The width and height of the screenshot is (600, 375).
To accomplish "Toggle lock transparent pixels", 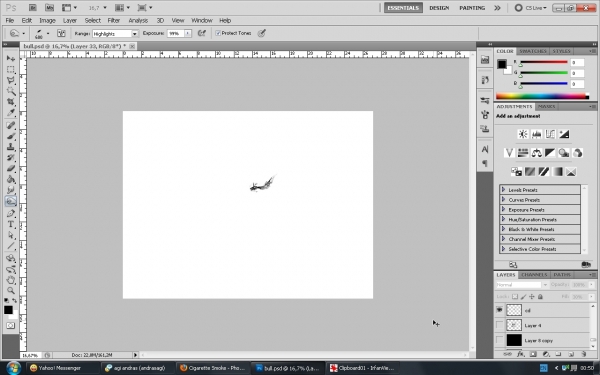I will pyautogui.click(x=515, y=297).
